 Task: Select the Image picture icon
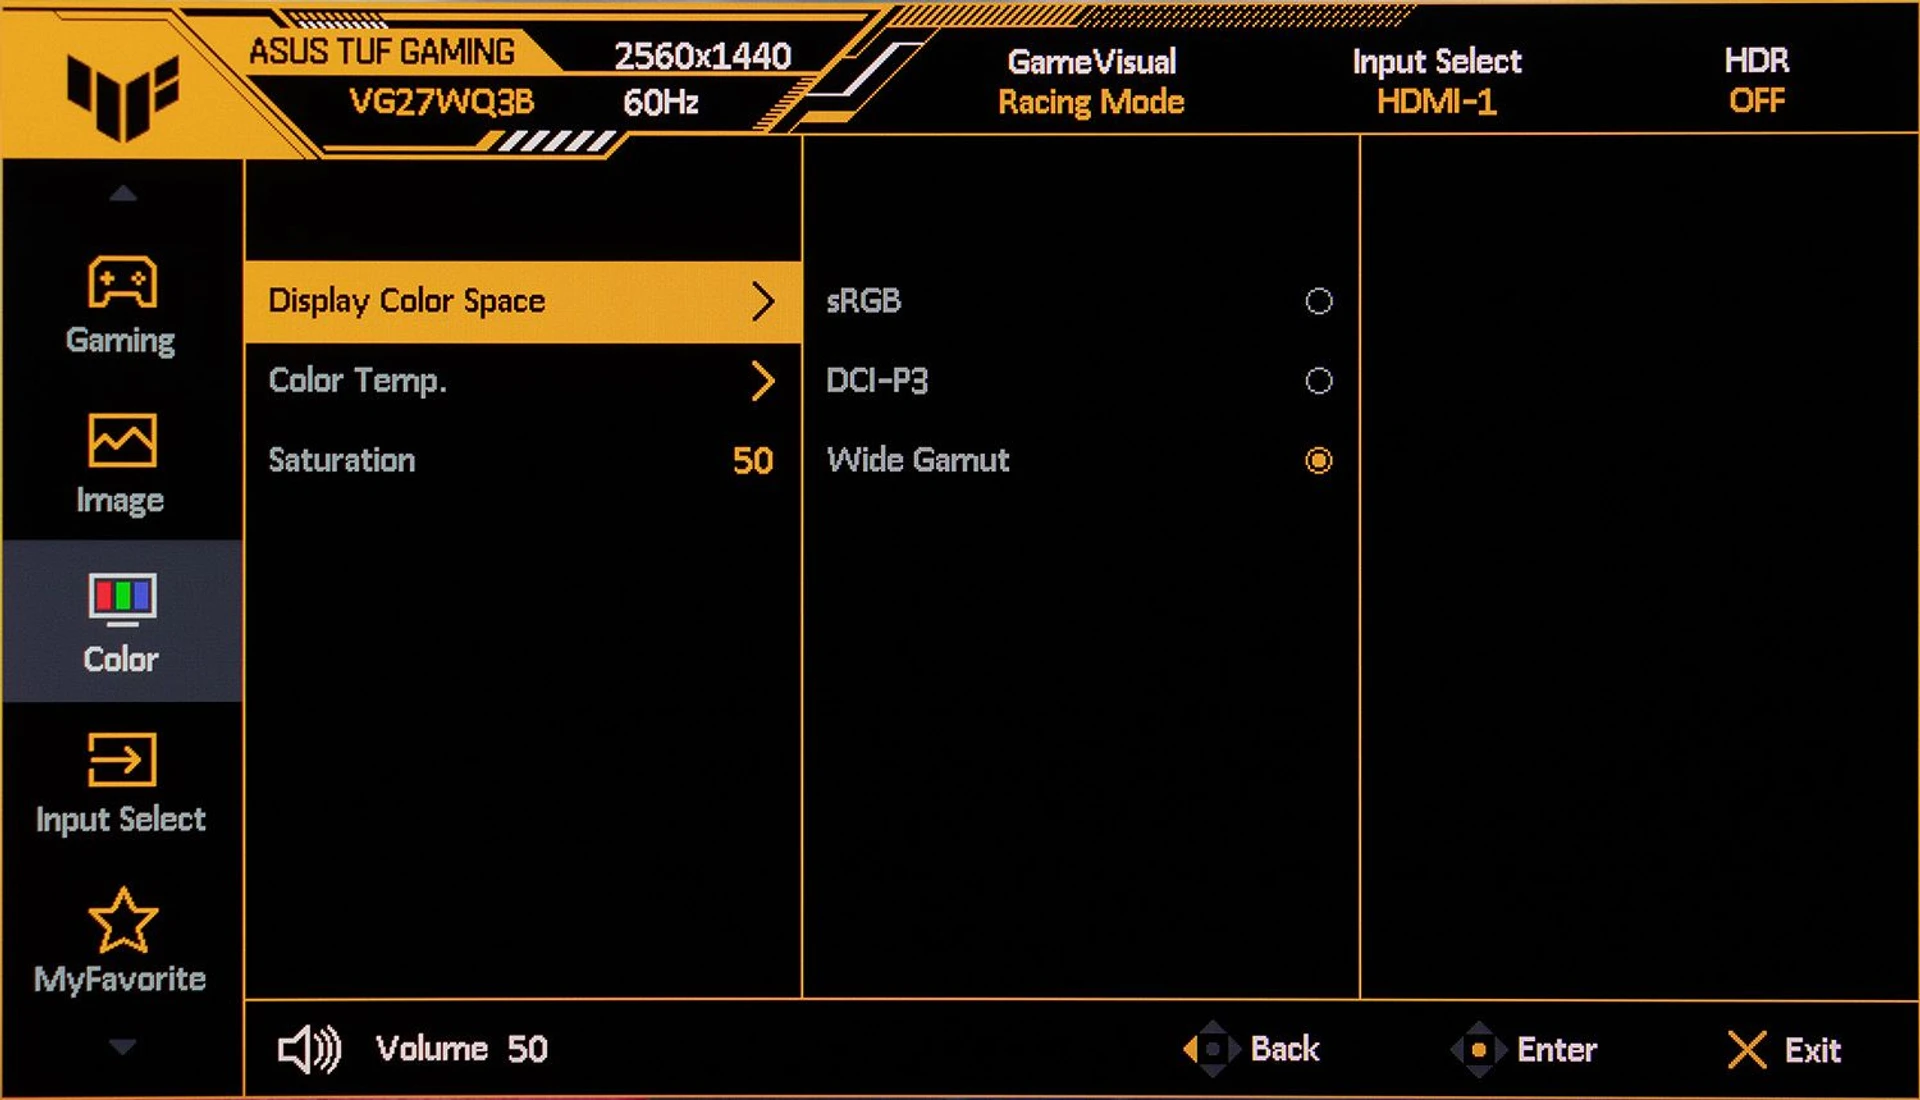pos(122,440)
